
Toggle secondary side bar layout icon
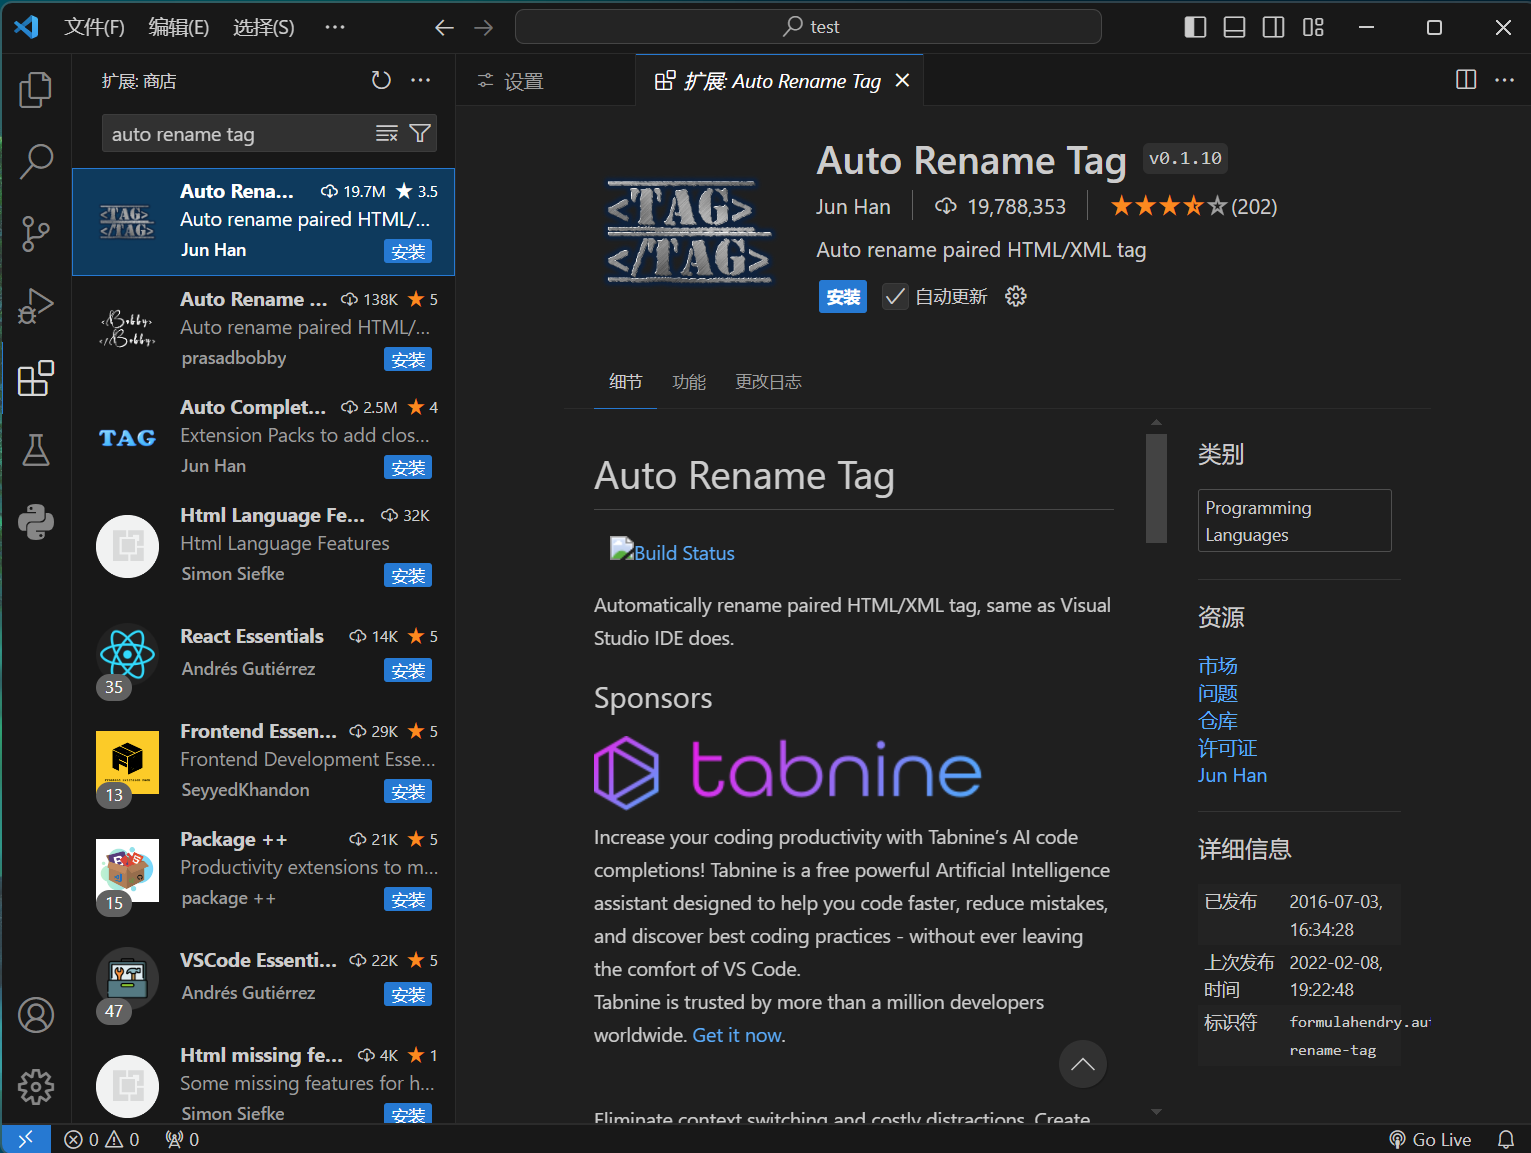pos(1274,27)
